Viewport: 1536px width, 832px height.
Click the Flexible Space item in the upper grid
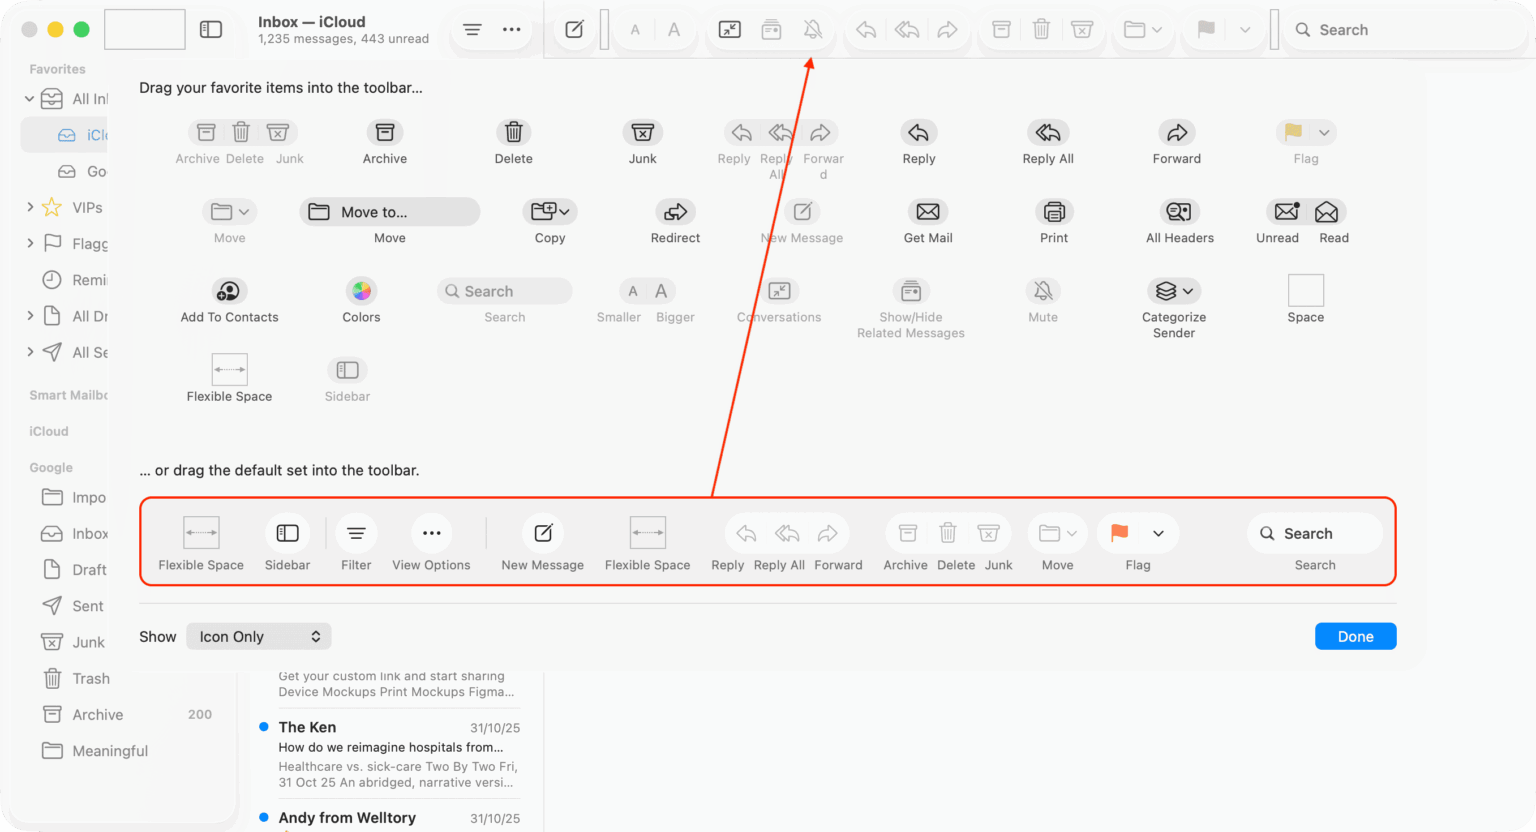click(x=229, y=370)
